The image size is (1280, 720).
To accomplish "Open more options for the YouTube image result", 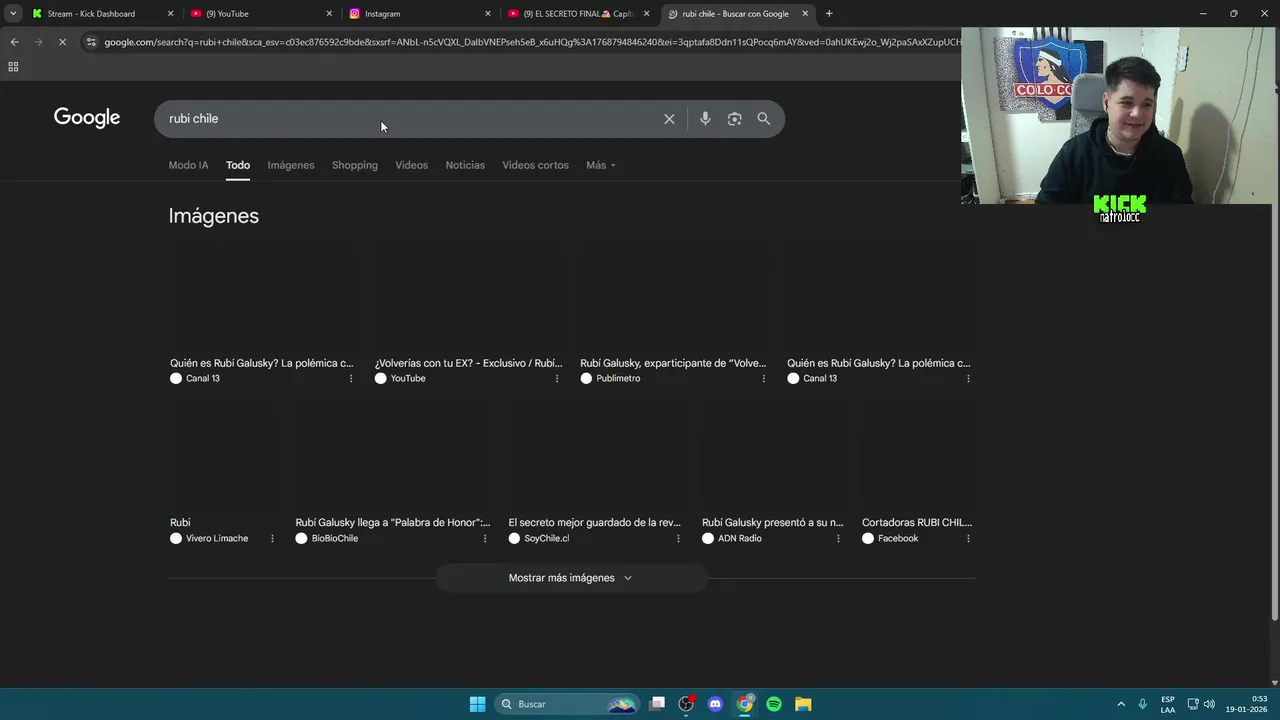I will click(557, 379).
